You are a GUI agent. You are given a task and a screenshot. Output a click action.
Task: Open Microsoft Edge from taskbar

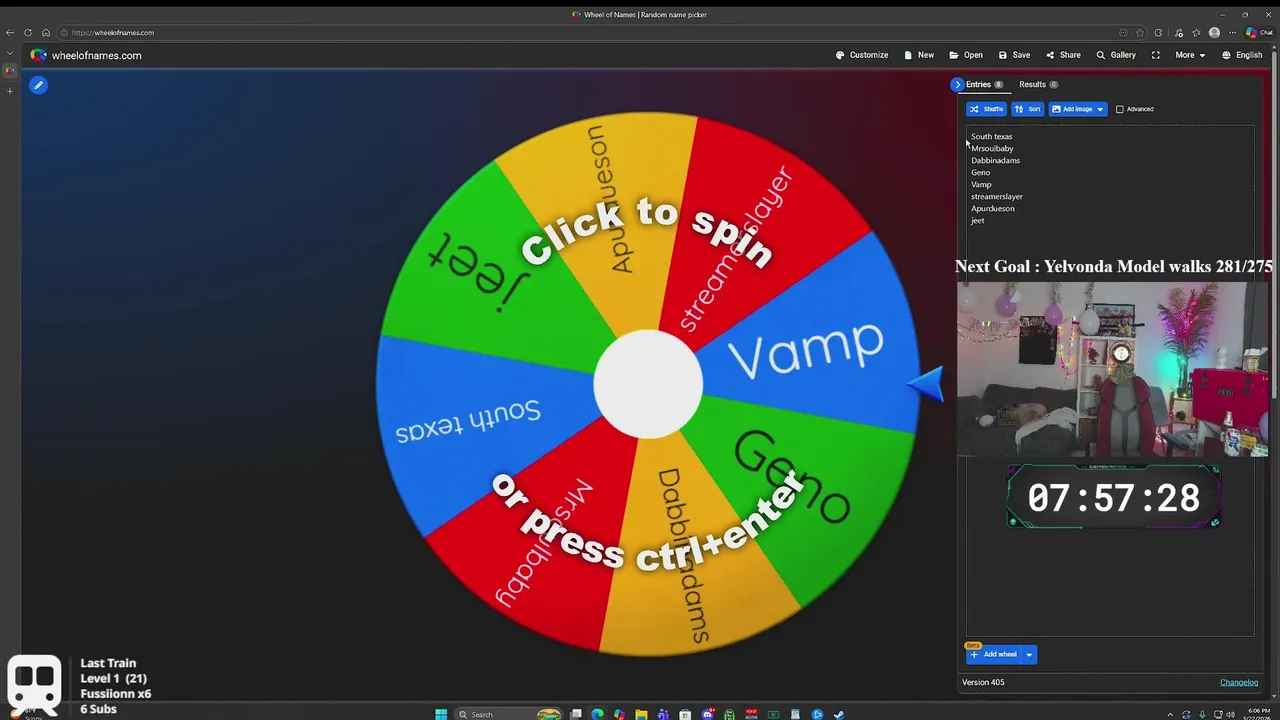[x=597, y=714]
